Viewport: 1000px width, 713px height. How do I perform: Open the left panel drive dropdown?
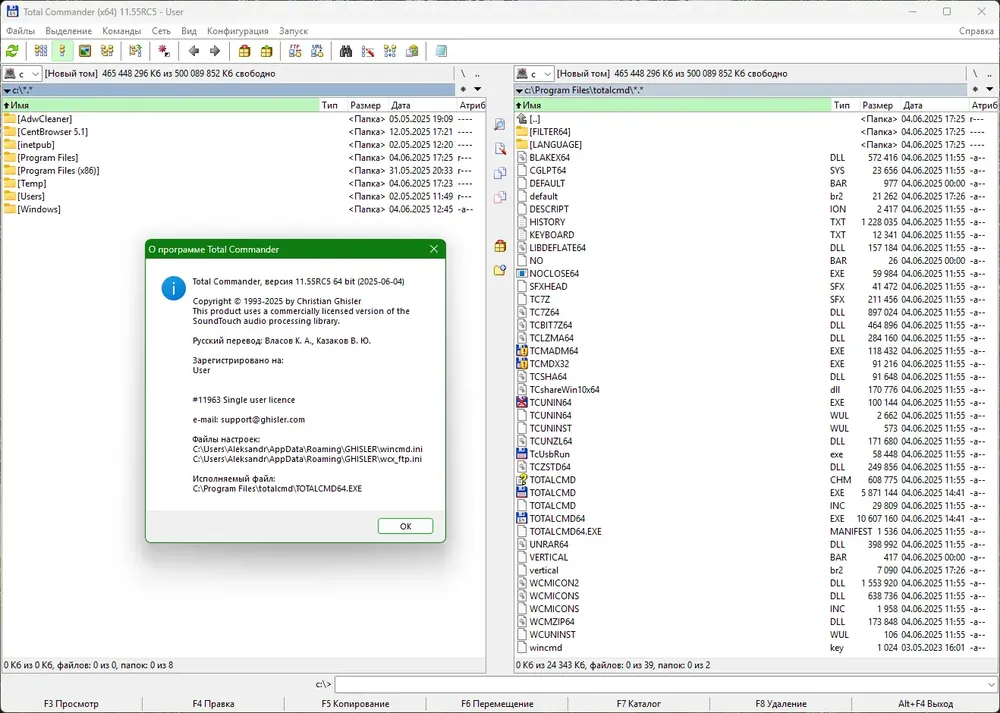22,74
